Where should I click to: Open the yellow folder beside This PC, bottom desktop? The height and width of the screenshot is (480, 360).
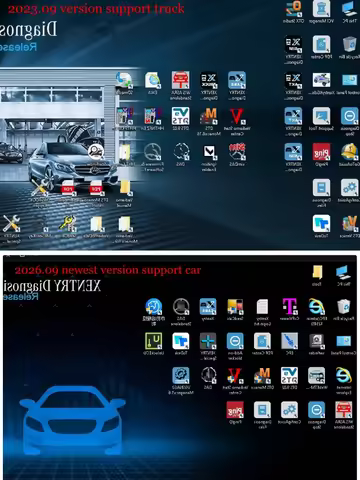click(317, 272)
